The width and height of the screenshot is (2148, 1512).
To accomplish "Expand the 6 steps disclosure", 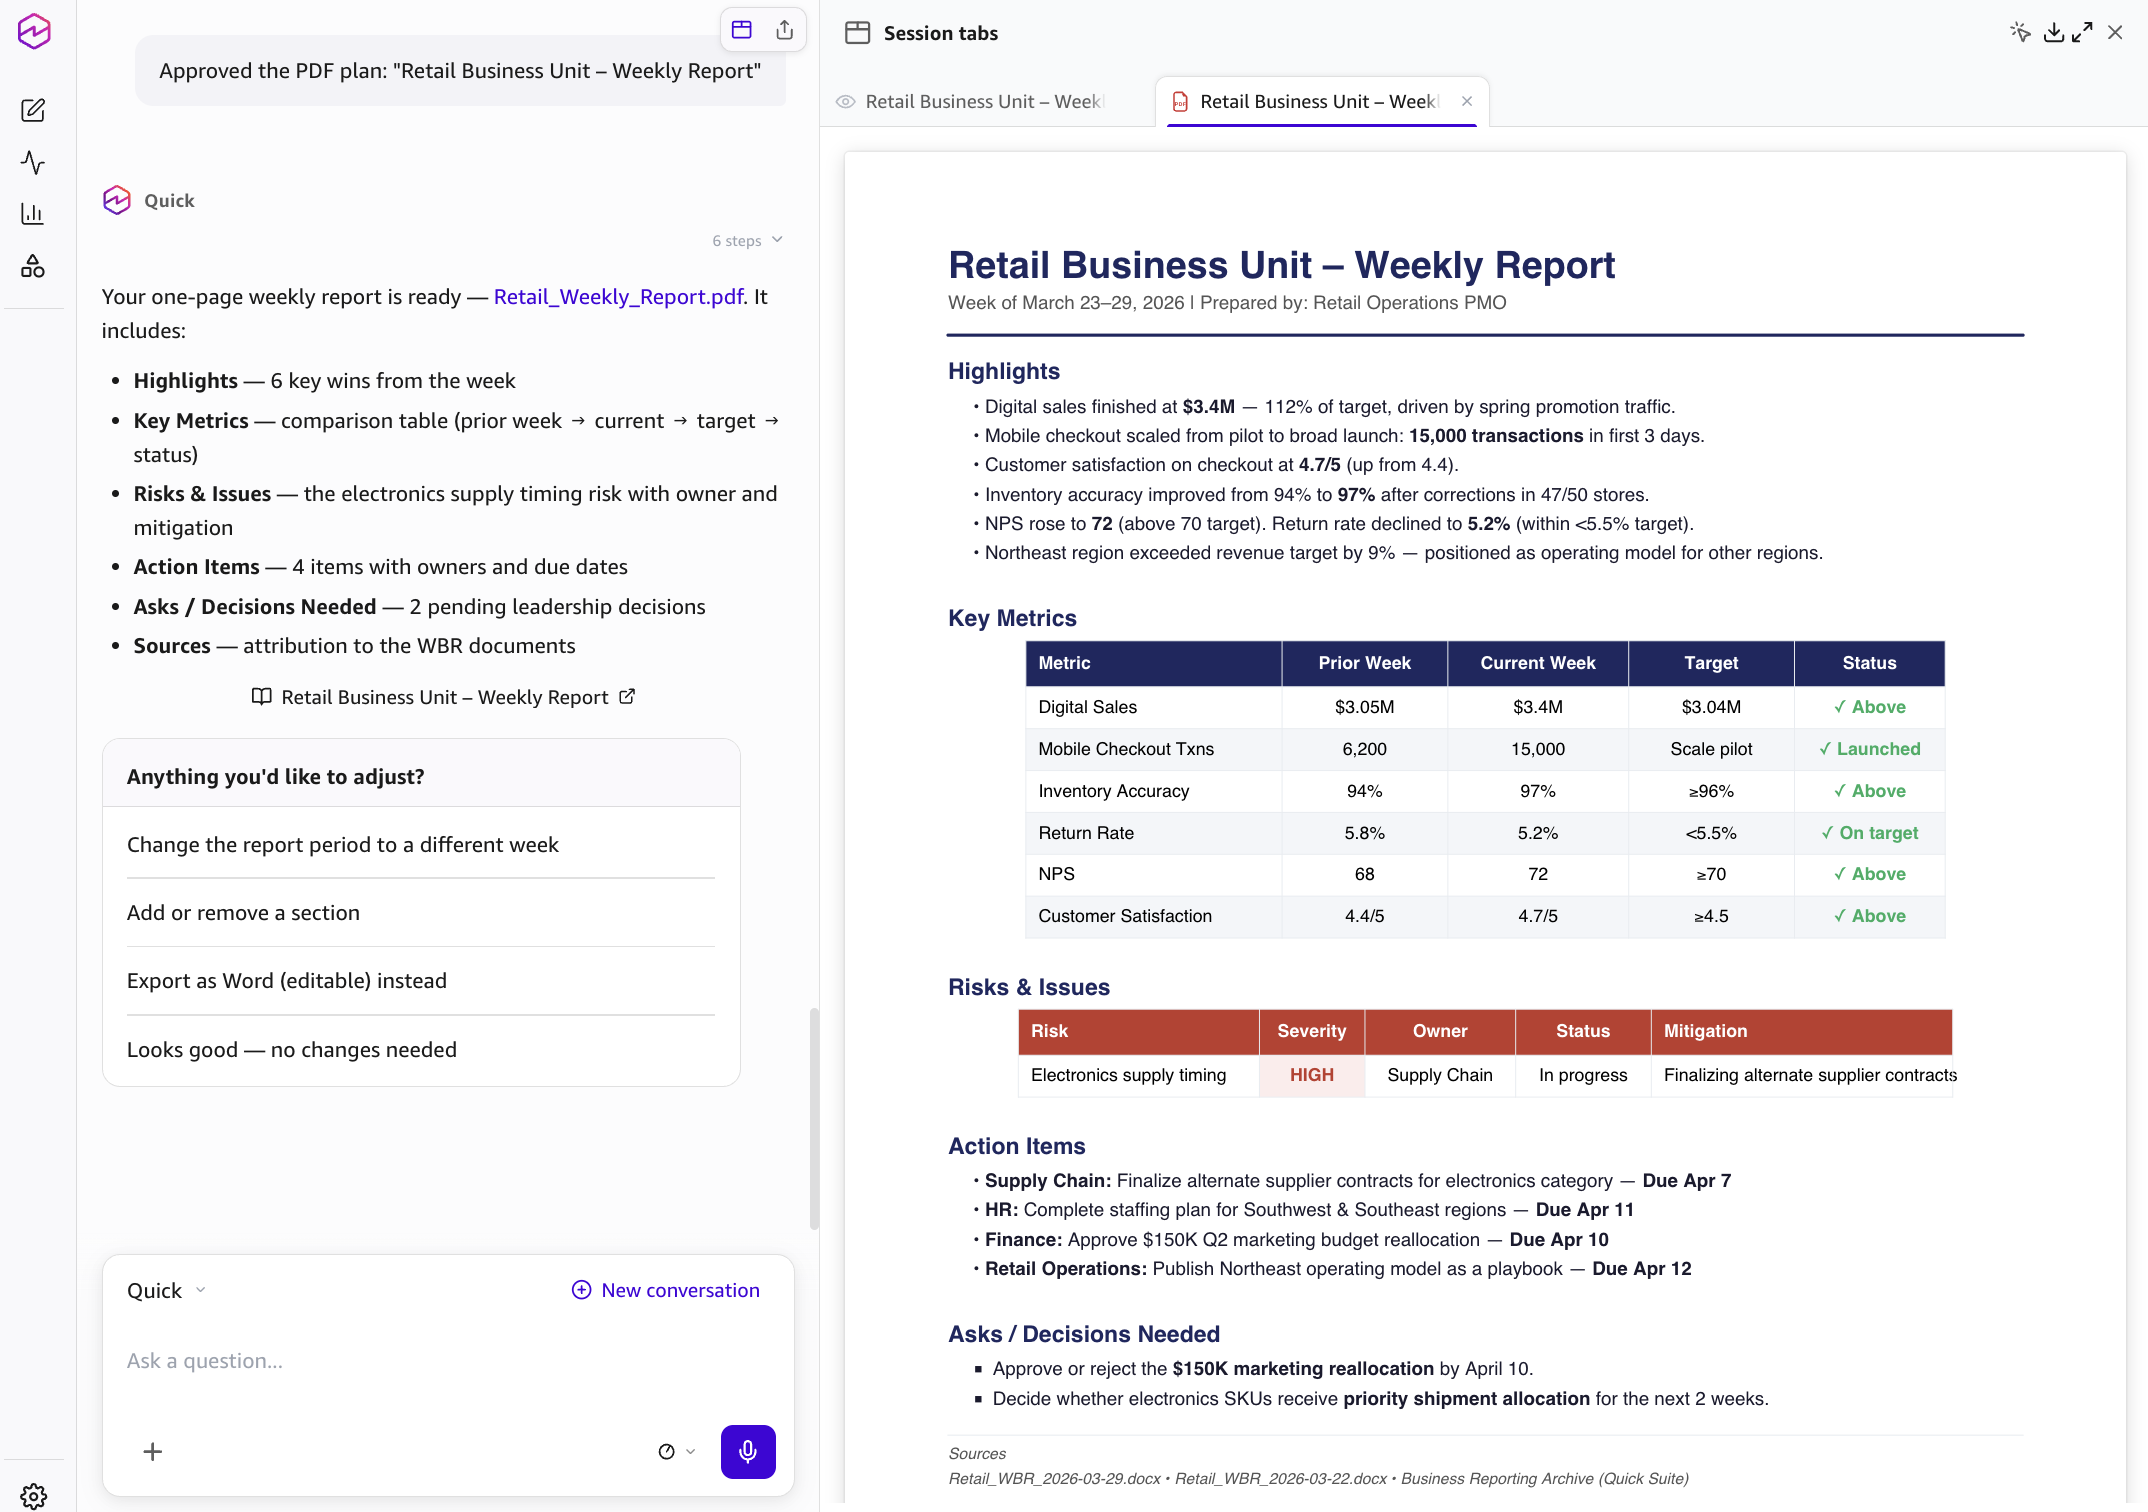I will 747,241.
